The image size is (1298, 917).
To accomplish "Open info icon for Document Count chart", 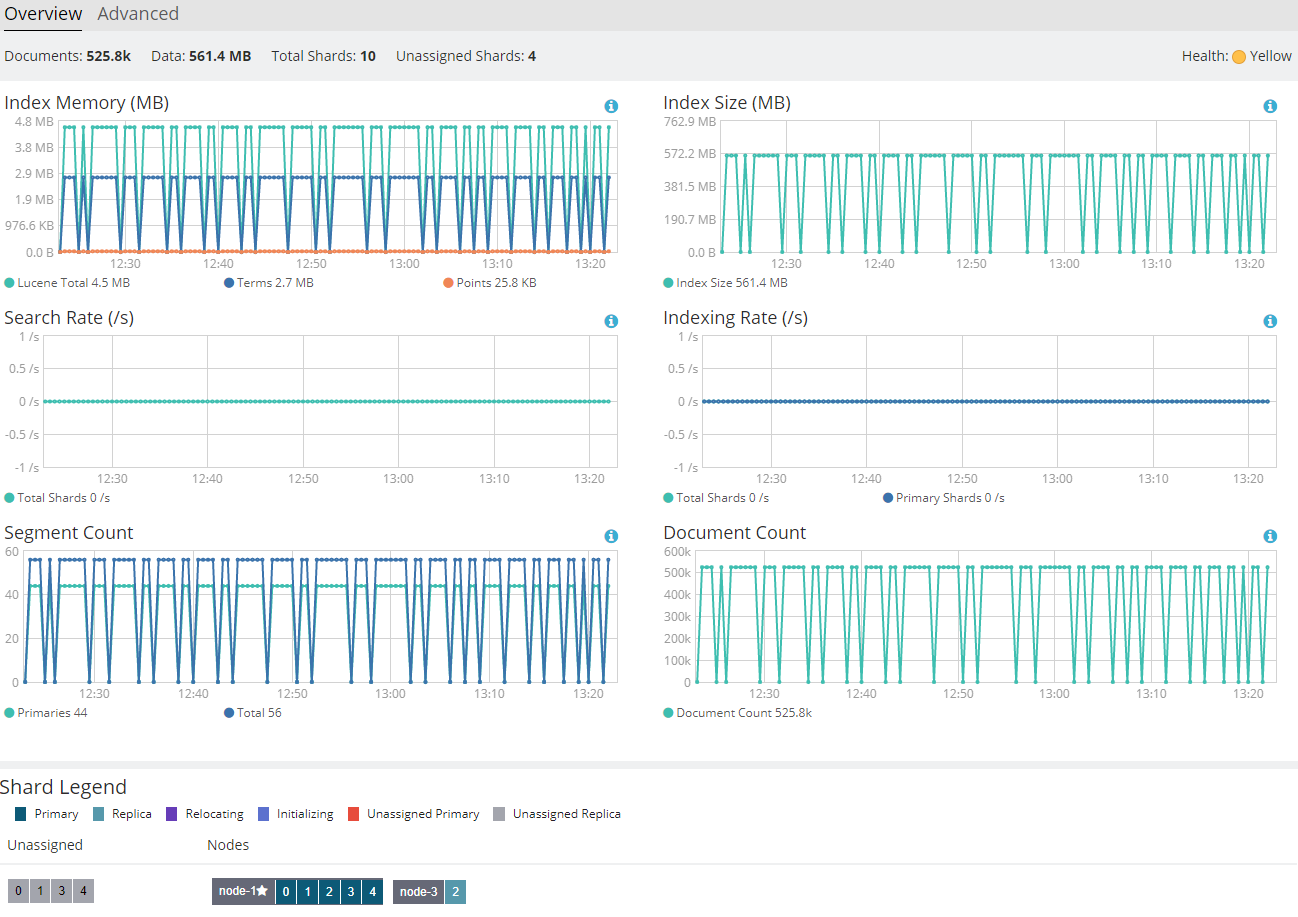I will point(1270,536).
